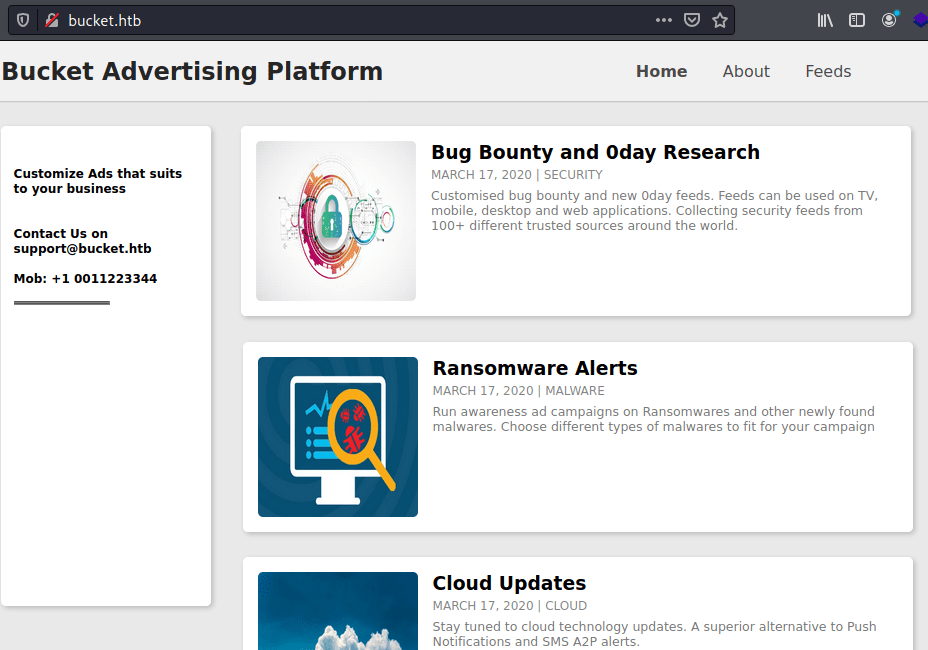
Task: Click the 'MARCH 17, 2020 | CLOUD' line
Action: [x=510, y=606]
